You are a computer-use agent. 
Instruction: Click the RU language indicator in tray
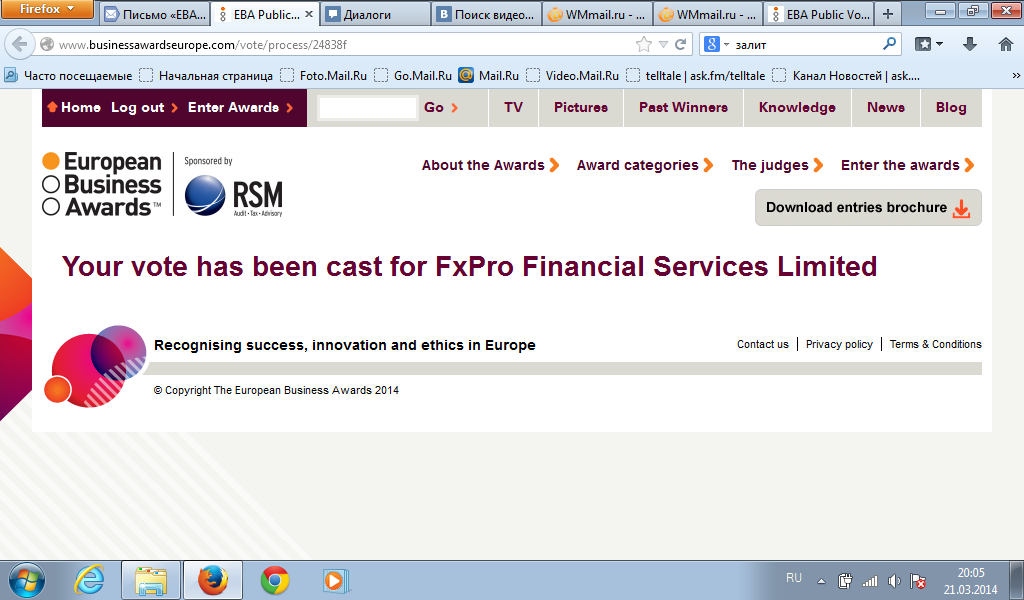coord(793,578)
